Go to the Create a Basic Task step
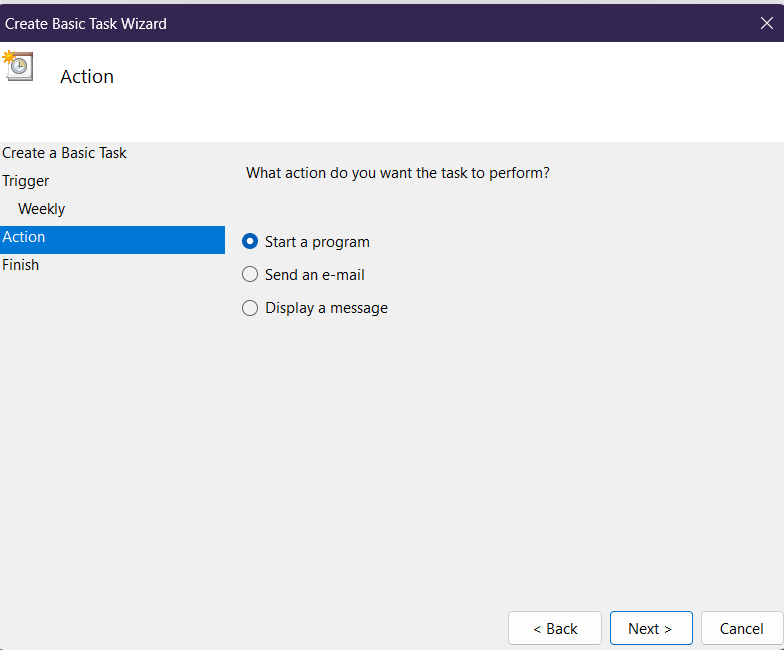The height and width of the screenshot is (650, 784). tap(64, 153)
